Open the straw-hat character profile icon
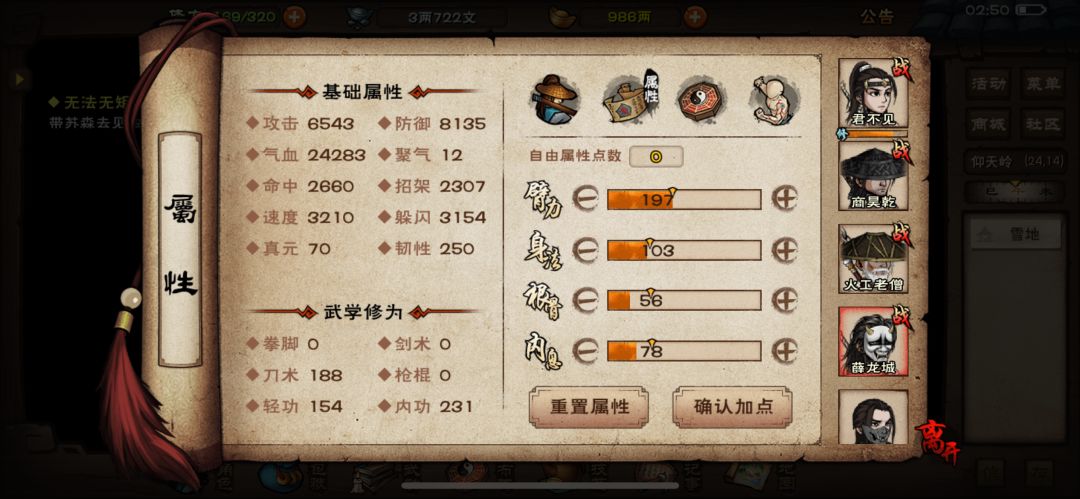1080x499 pixels. point(554,100)
